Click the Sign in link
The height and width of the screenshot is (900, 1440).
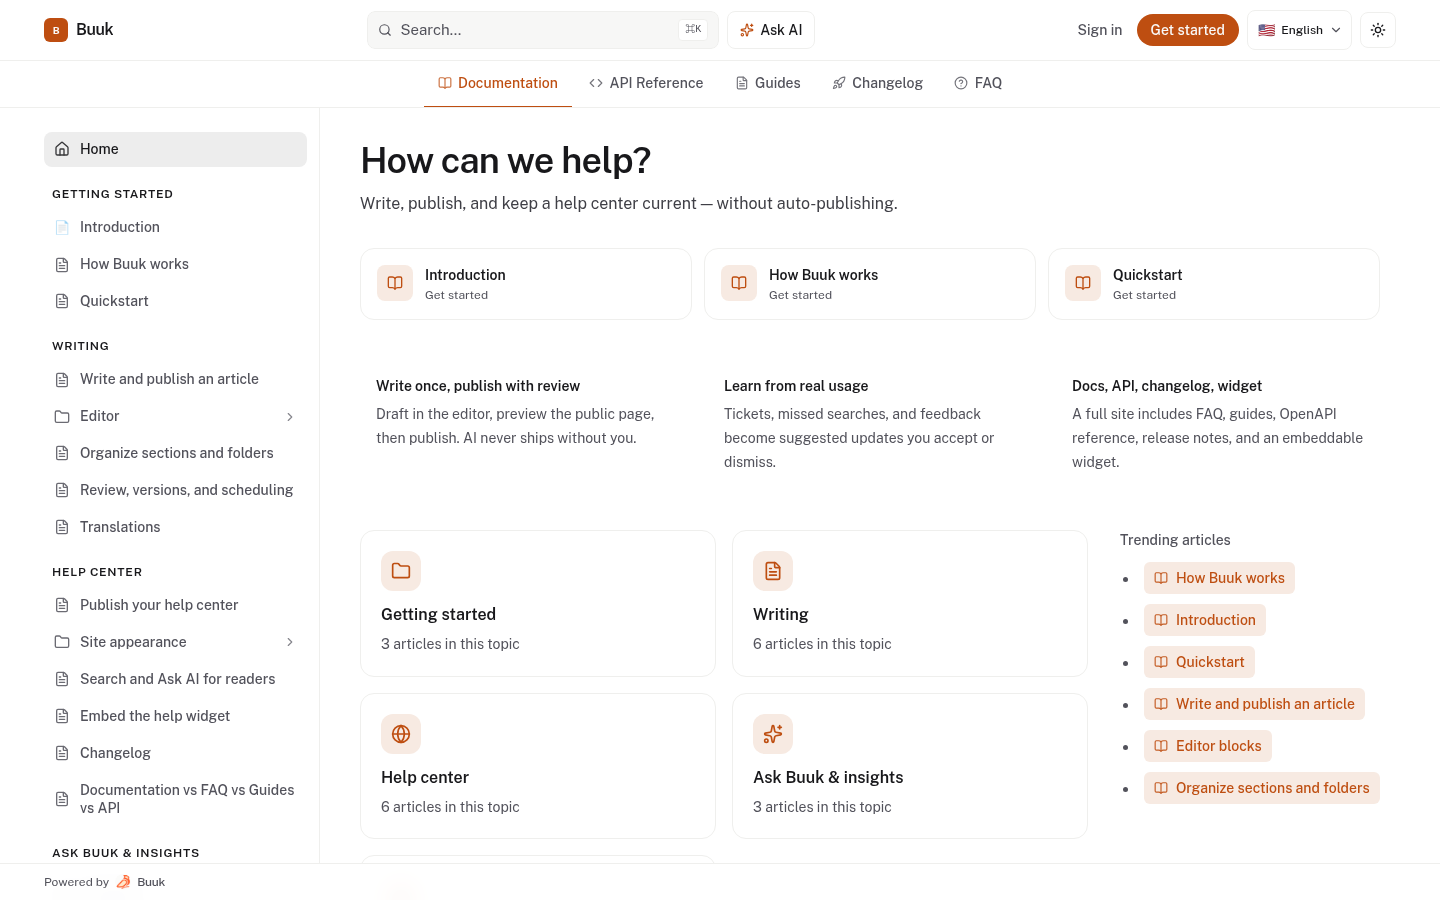(1099, 30)
